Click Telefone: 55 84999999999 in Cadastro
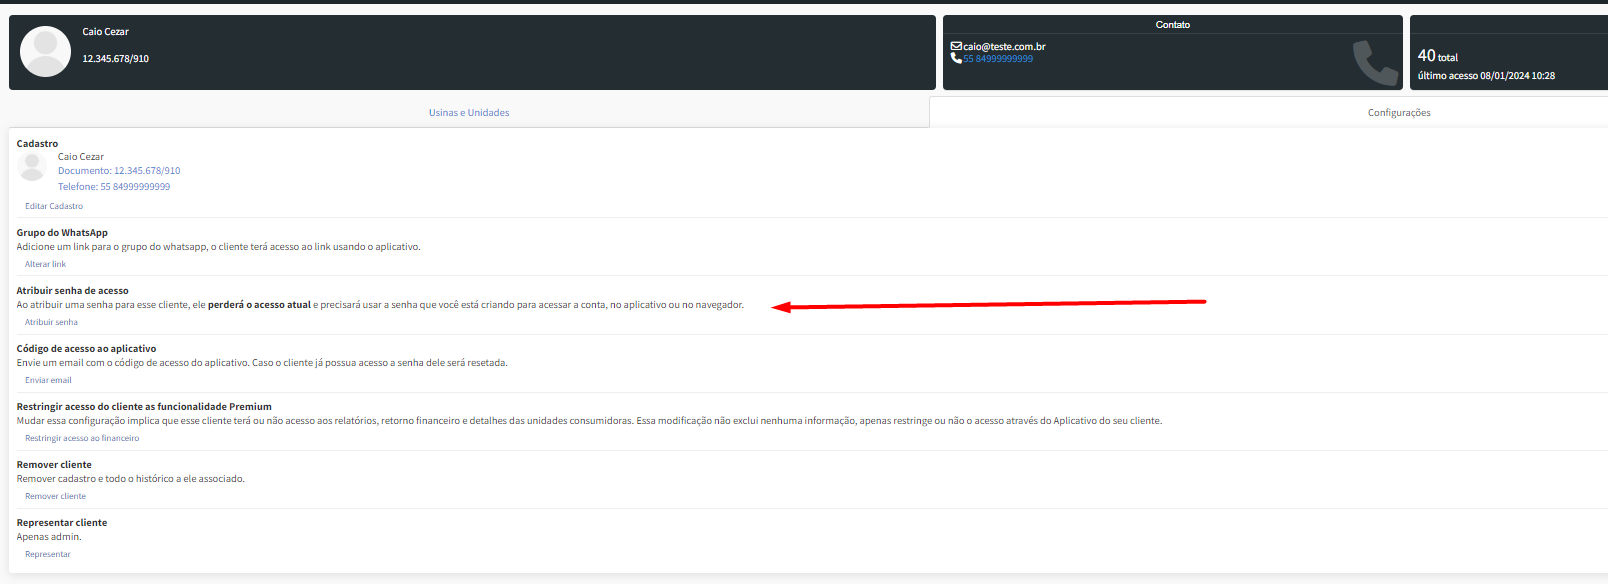Viewport: 1608px width, 584px height. click(x=114, y=187)
